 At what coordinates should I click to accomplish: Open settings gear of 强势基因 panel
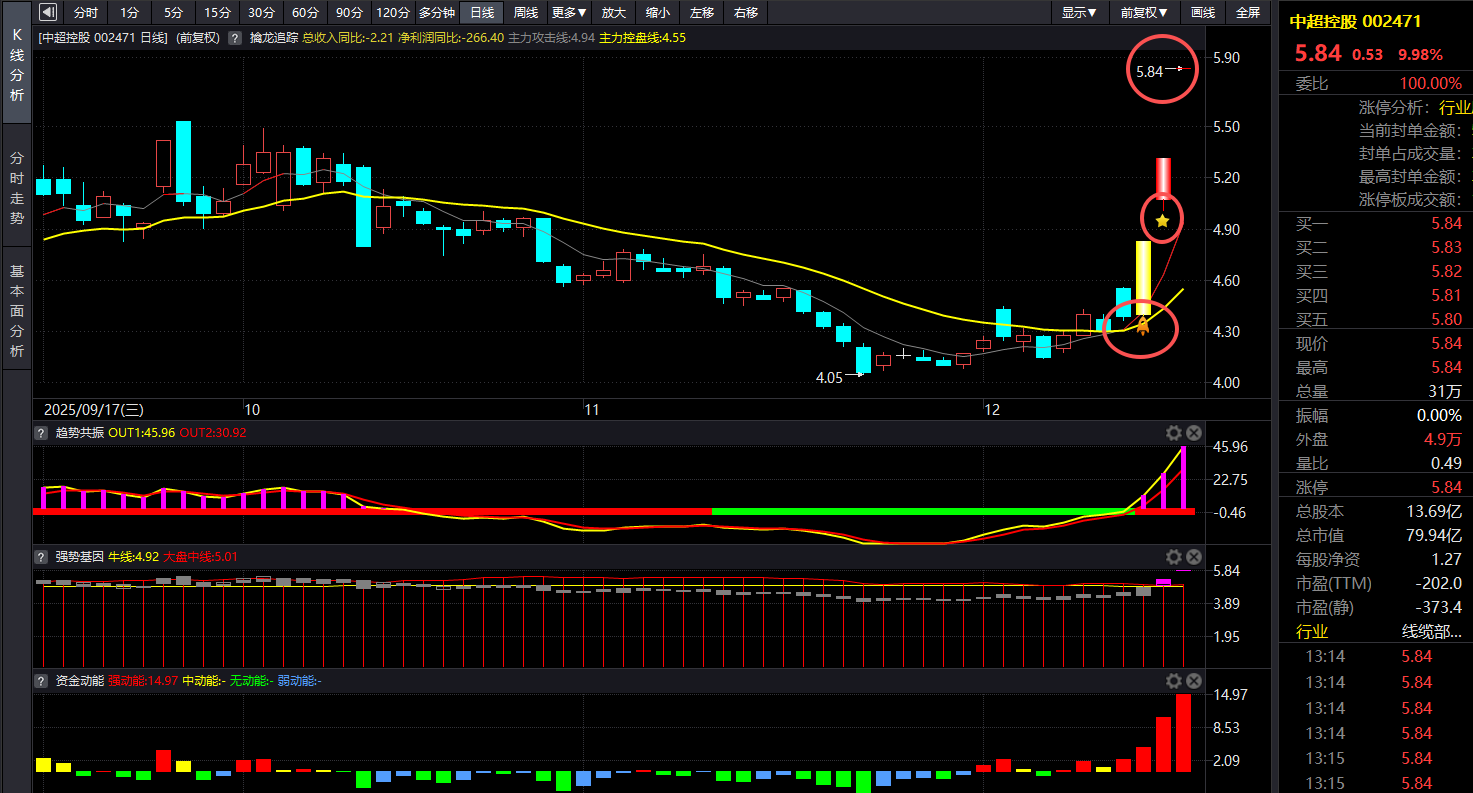click(1174, 557)
